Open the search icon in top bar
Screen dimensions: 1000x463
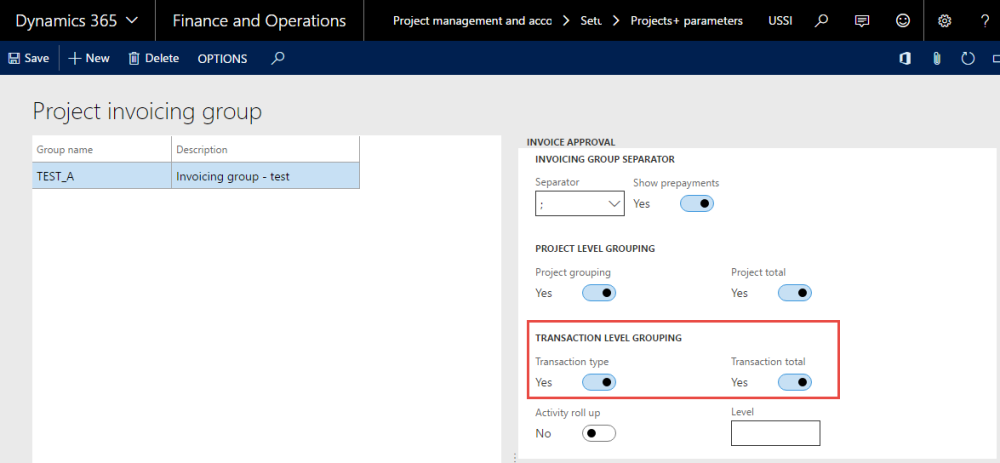[x=821, y=20]
